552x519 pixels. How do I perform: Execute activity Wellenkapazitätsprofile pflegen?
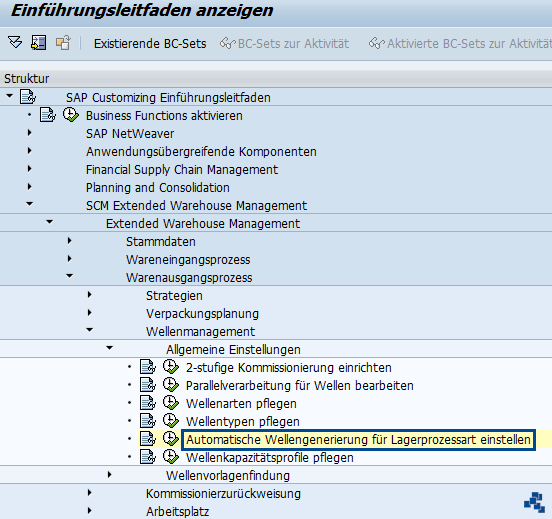pyautogui.click(x=171, y=457)
